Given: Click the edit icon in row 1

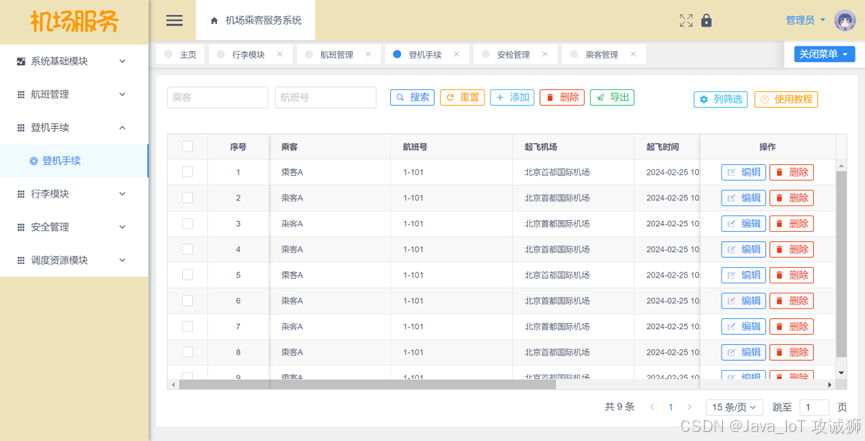Looking at the screenshot, I should pos(731,173).
